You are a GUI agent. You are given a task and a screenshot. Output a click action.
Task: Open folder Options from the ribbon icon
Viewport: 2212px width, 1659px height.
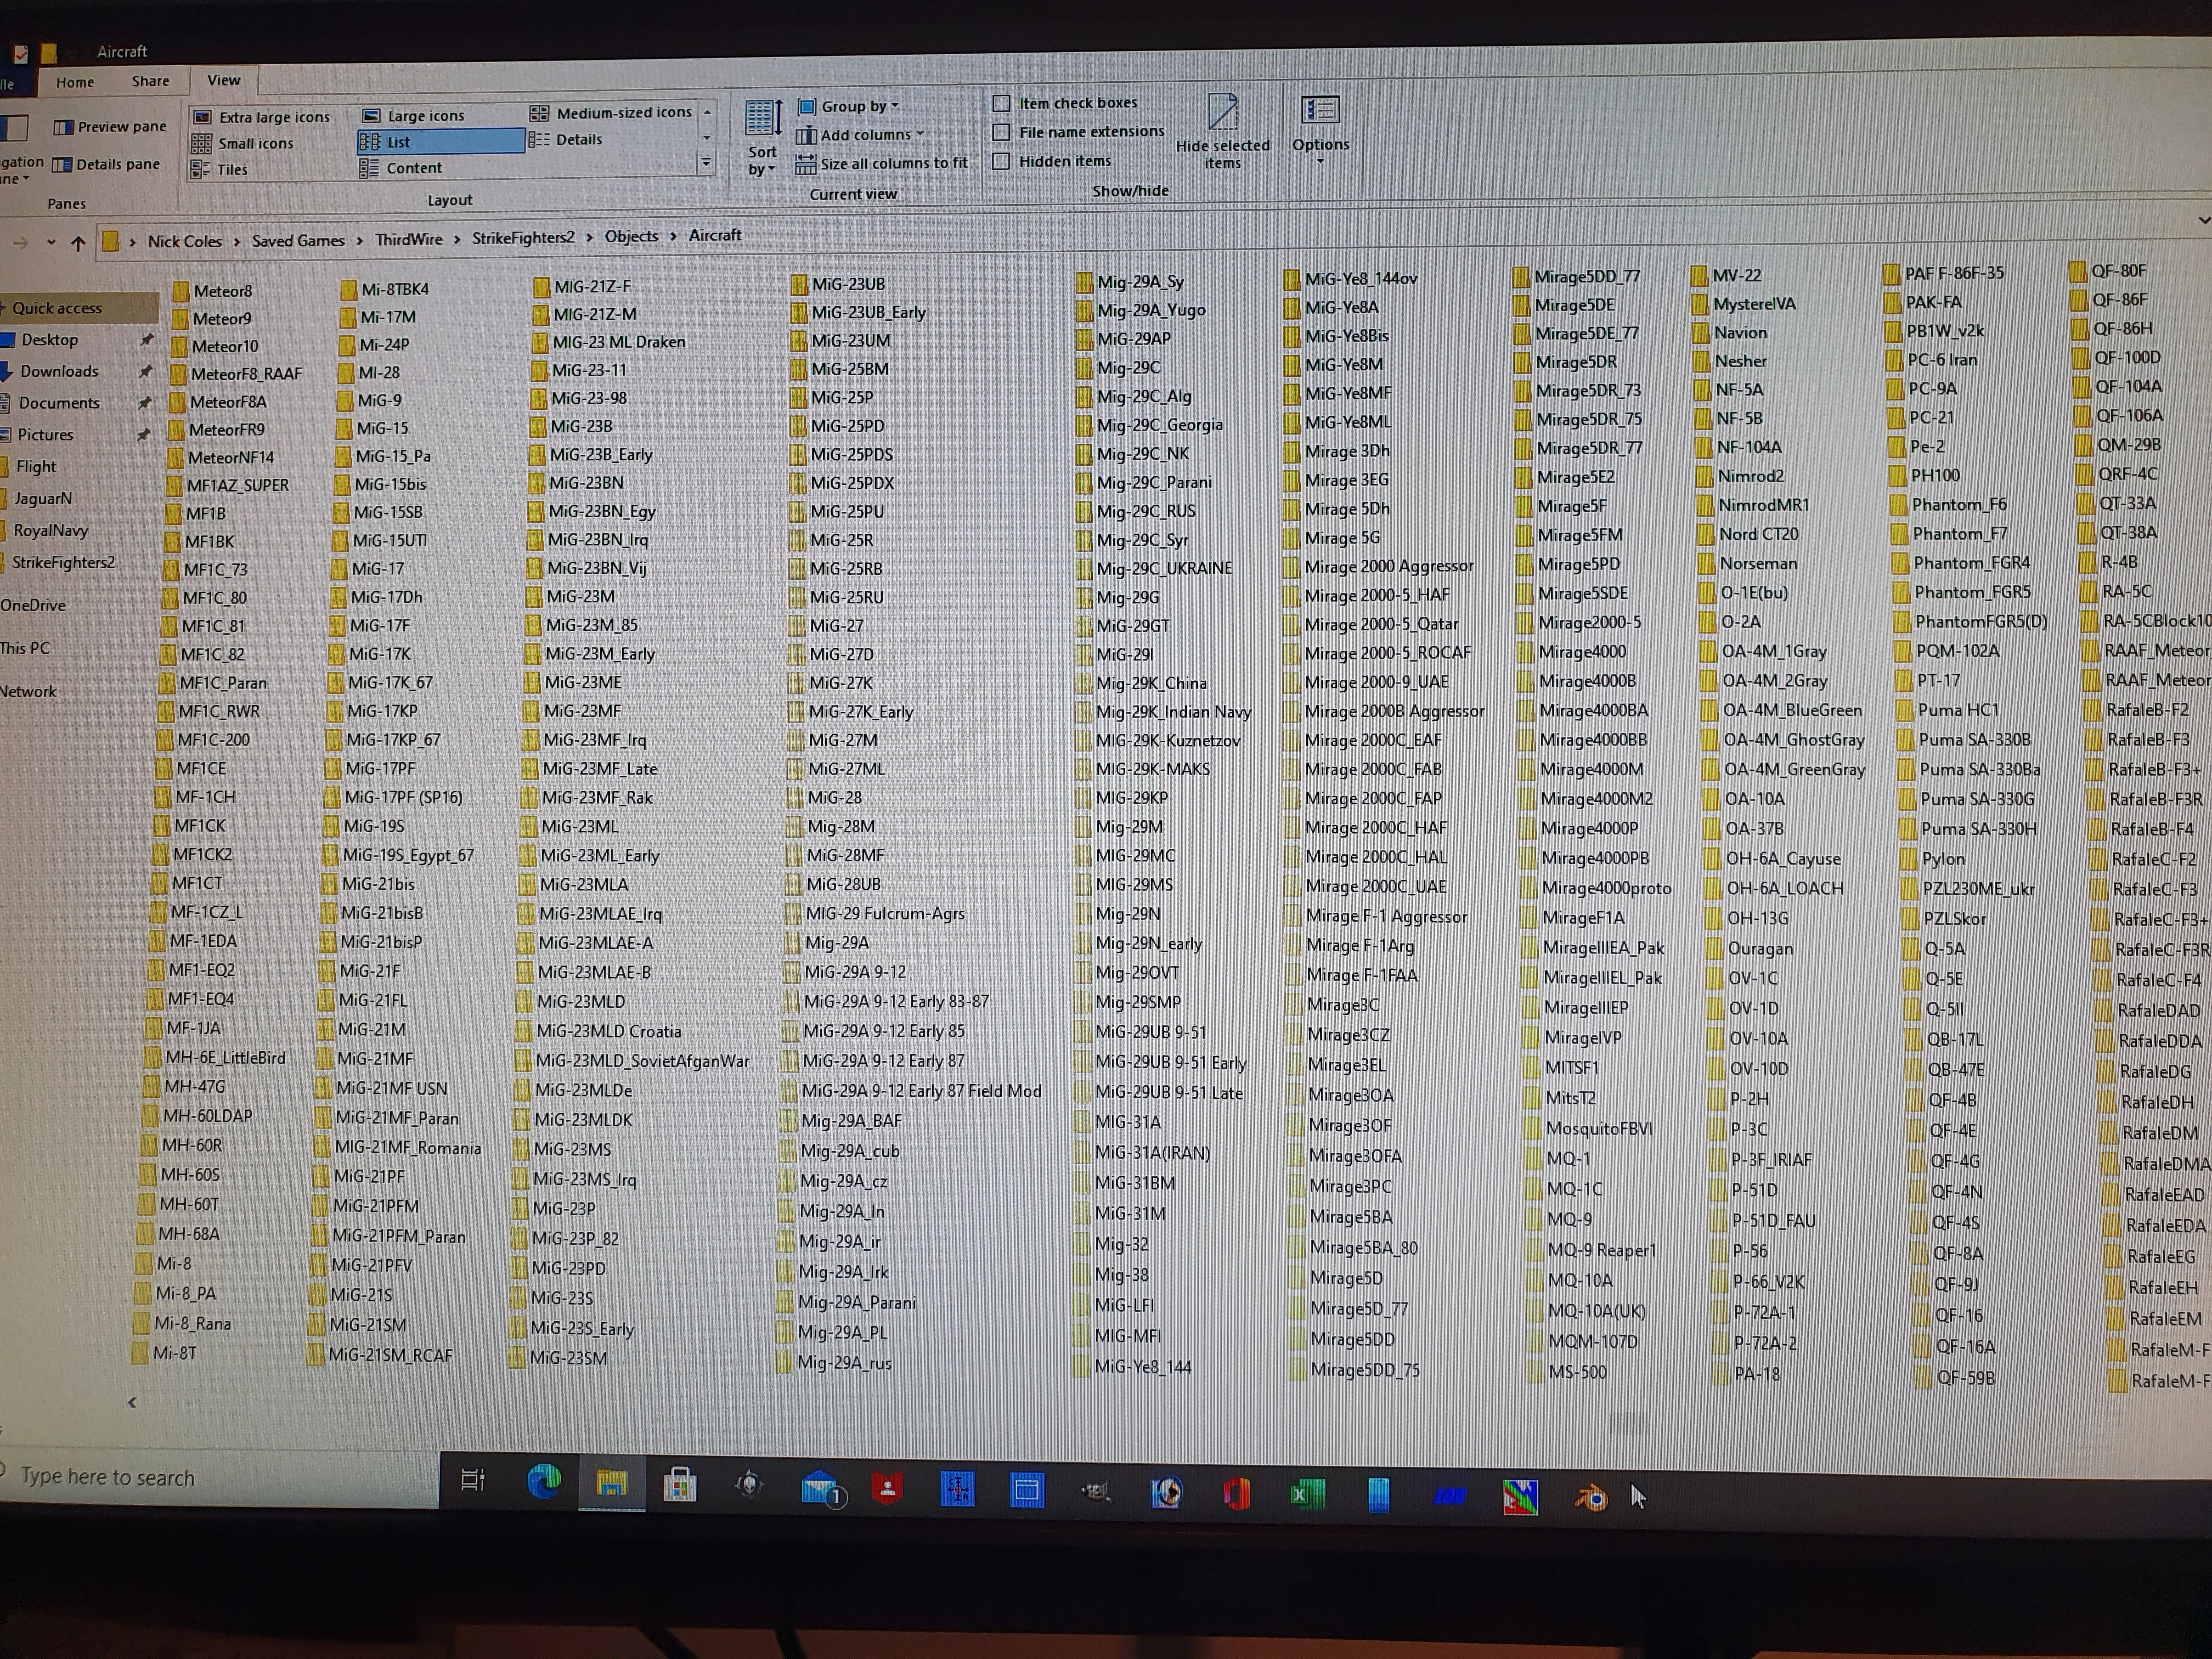pos(1320,129)
